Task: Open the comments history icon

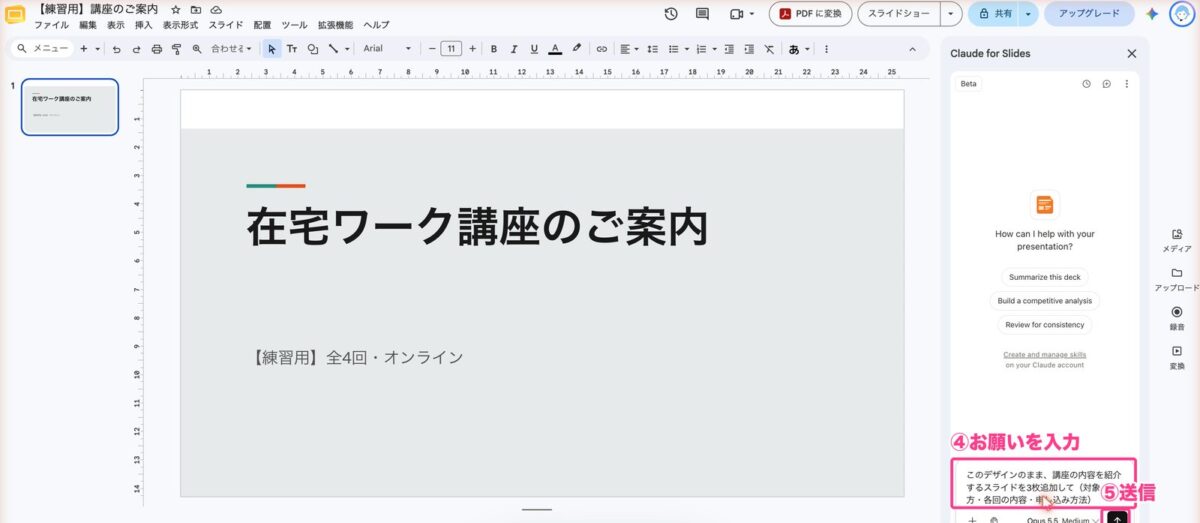Action: 702,14
